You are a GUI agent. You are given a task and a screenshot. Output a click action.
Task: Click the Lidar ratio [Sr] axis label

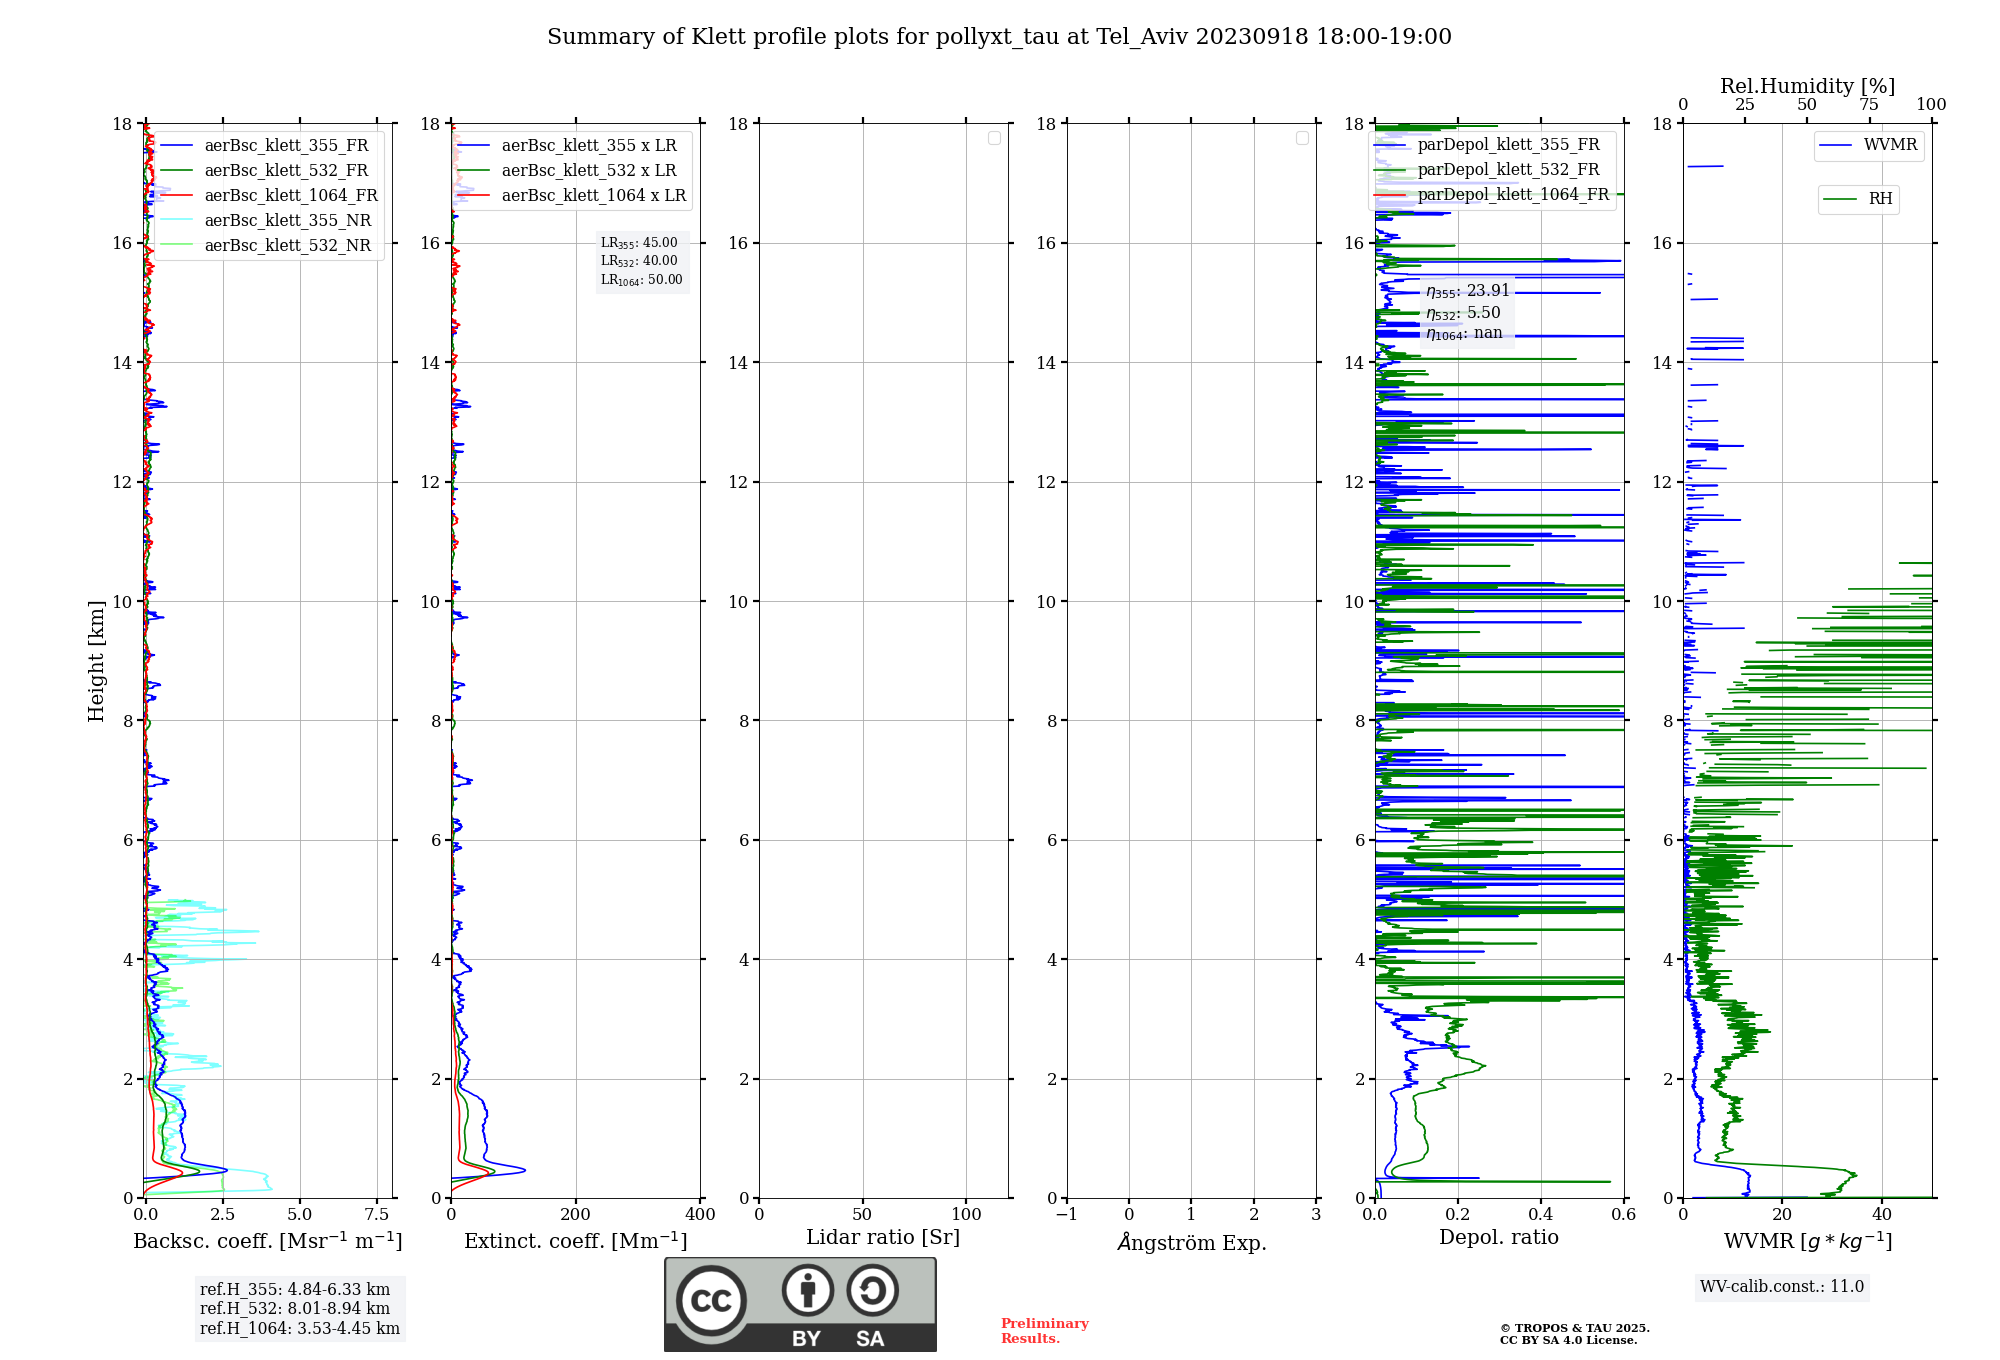883,1238
